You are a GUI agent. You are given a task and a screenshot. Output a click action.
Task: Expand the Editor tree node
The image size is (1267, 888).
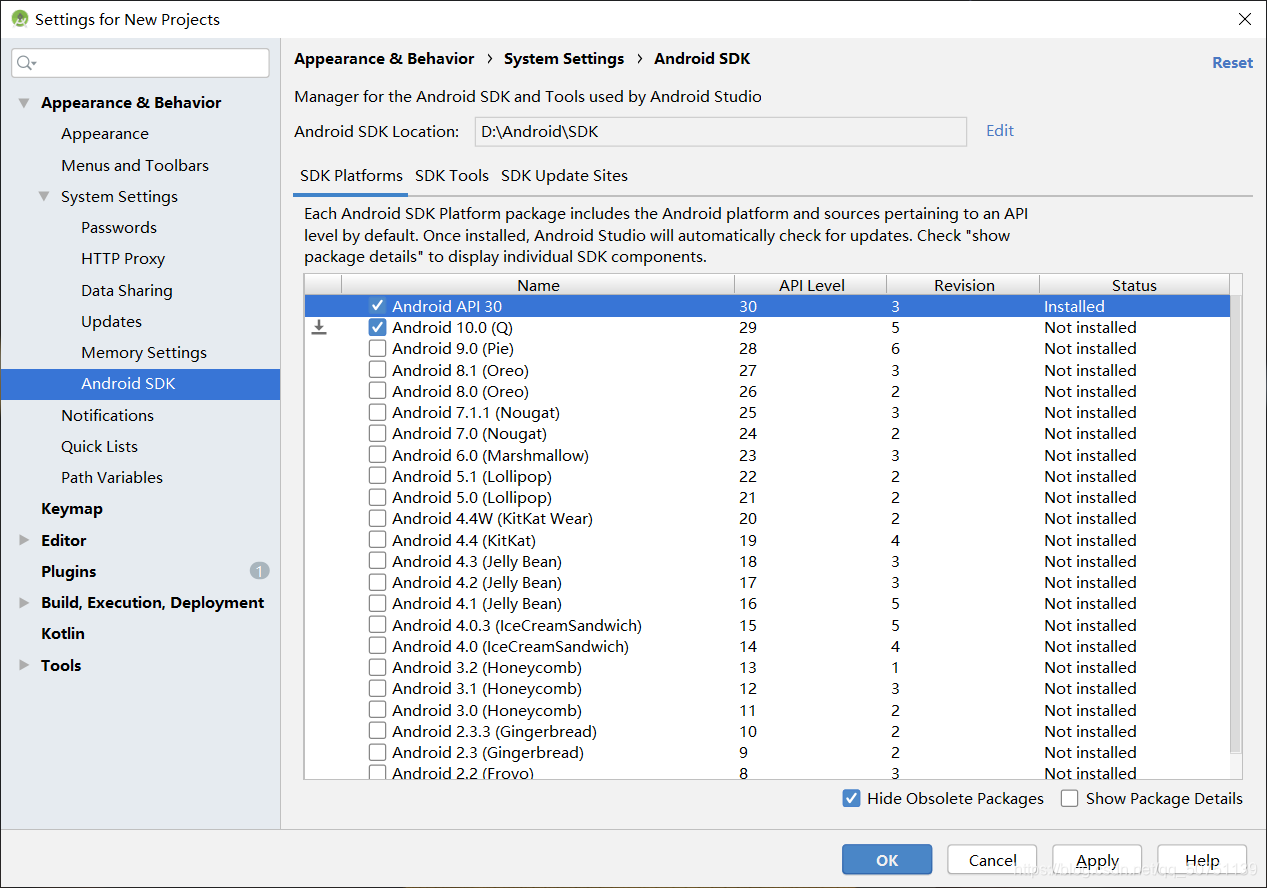pyautogui.click(x=24, y=540)
